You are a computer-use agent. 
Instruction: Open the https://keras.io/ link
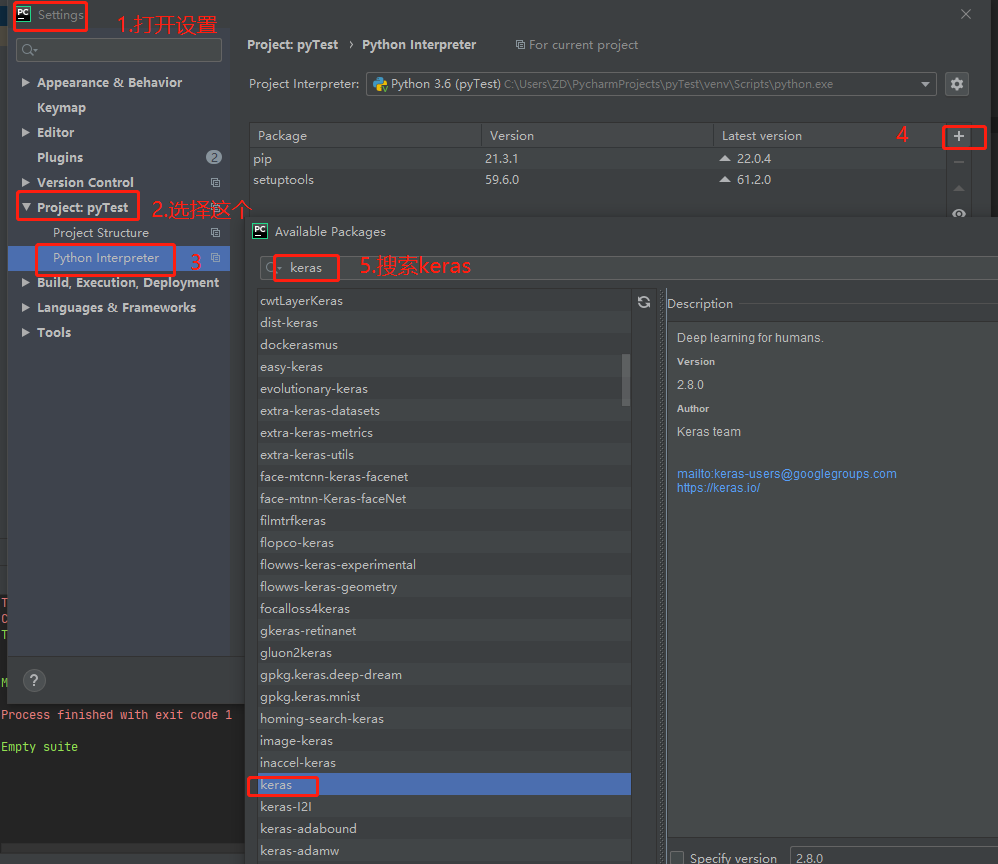[x=719, y=488]
